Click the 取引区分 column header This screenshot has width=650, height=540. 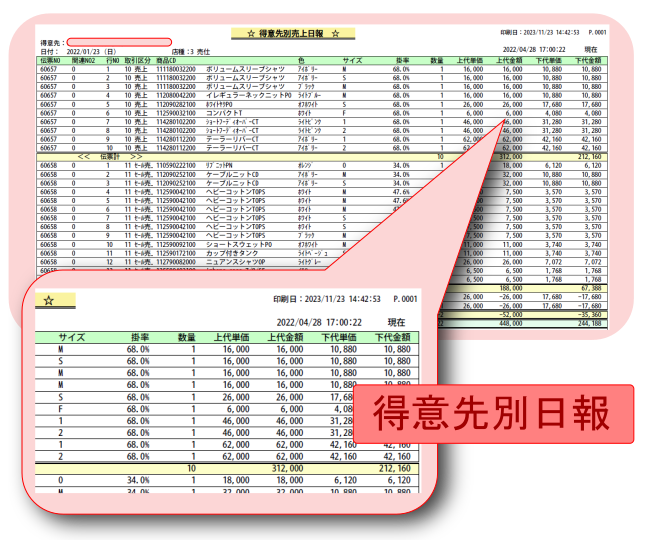pos(137,61)
